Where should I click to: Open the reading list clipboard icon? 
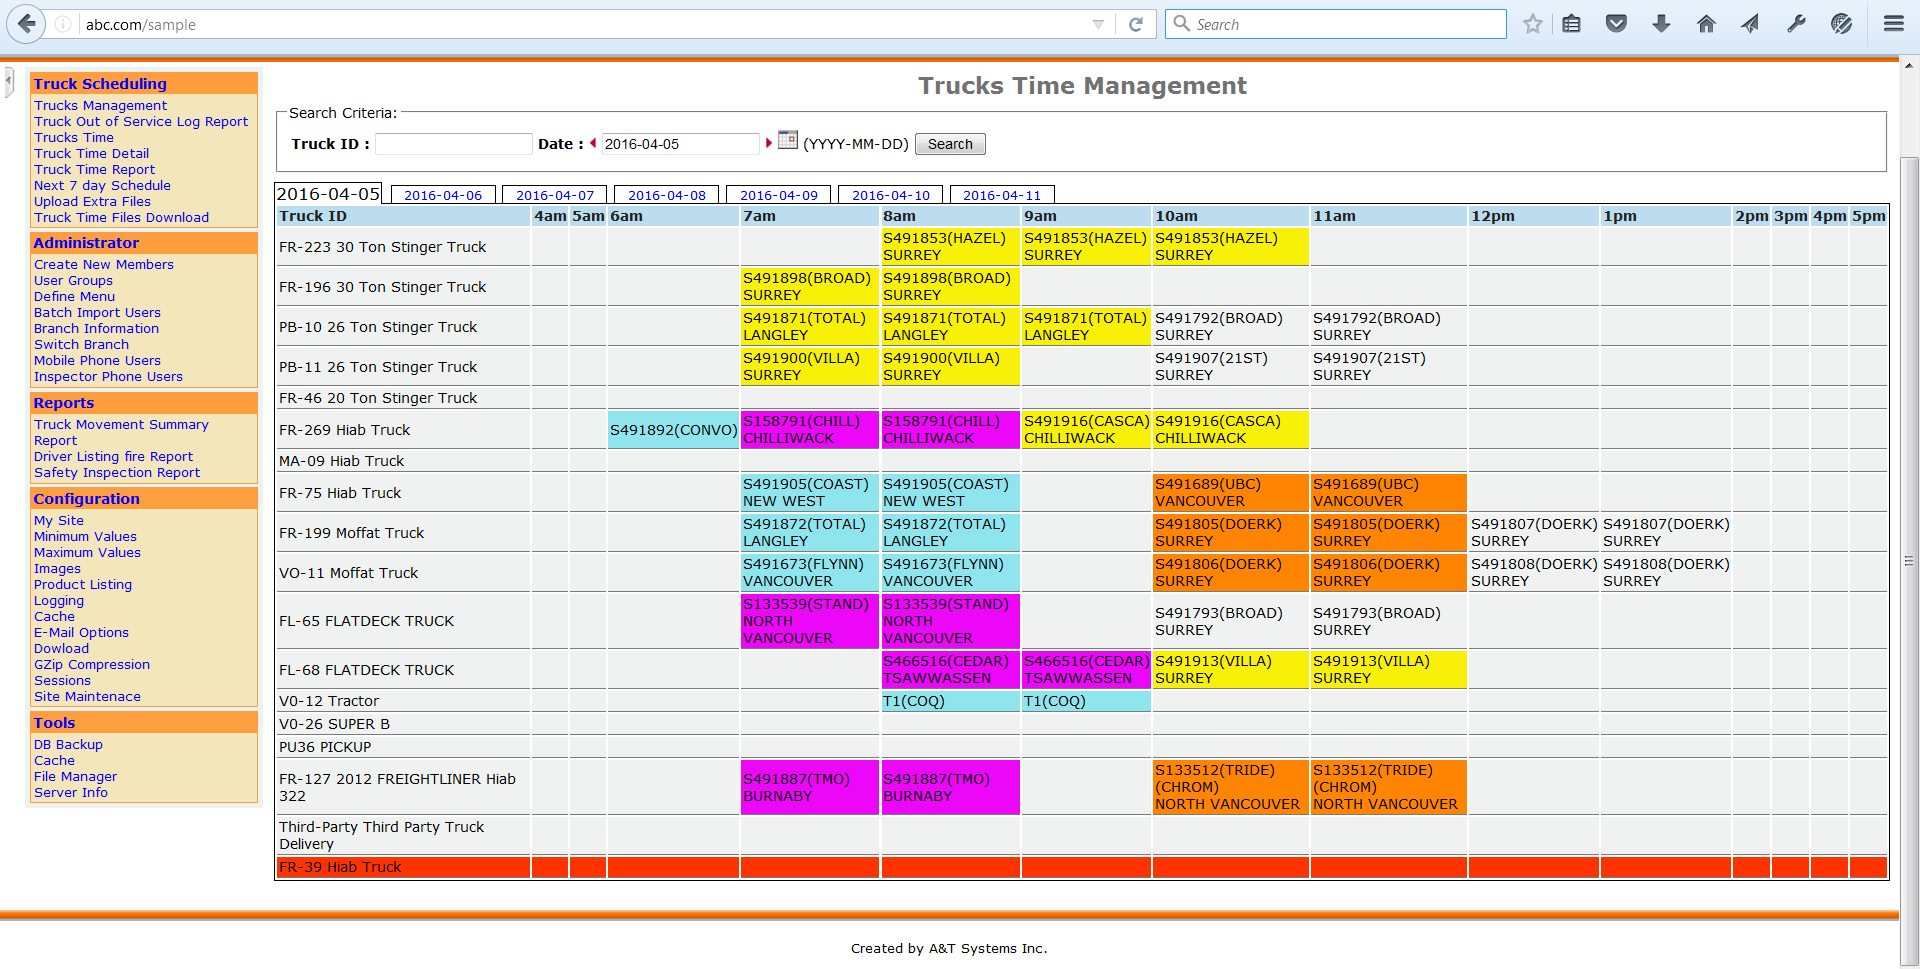pos(1571,23)
